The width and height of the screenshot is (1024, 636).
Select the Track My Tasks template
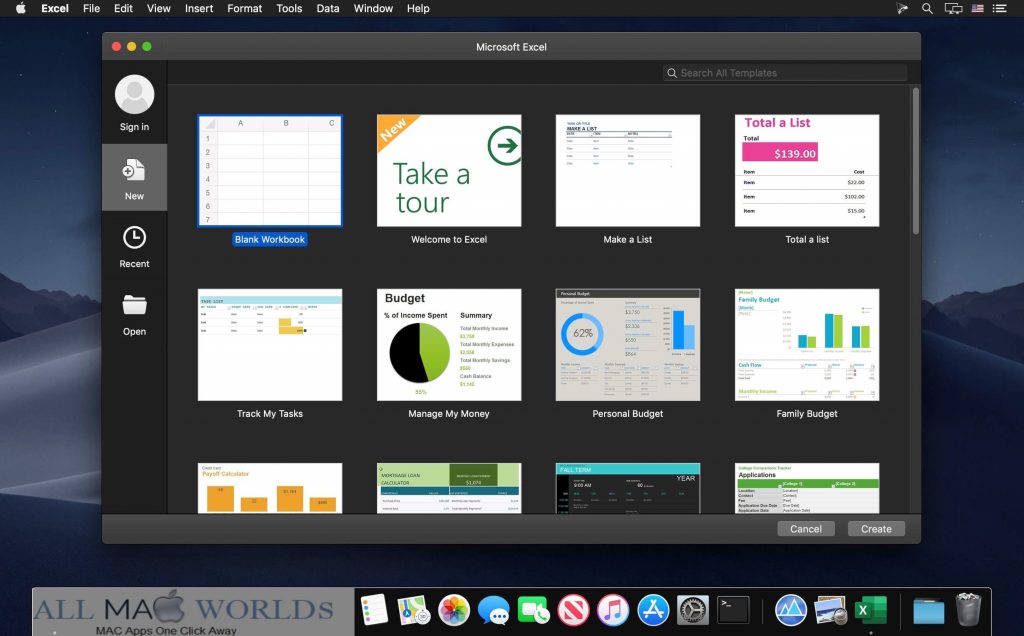click(x=270, y=345)
